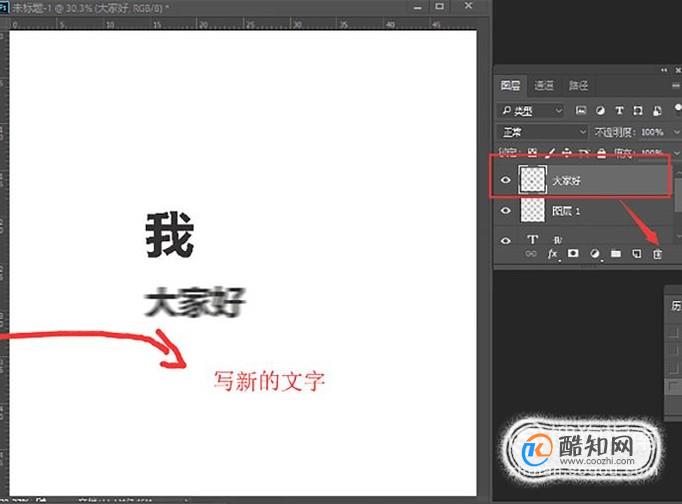Image resolution: width=682 pixels, height=504 pixels.
Task: Select the 图层 1 layer thumbnail
Action: click(532, 210)
